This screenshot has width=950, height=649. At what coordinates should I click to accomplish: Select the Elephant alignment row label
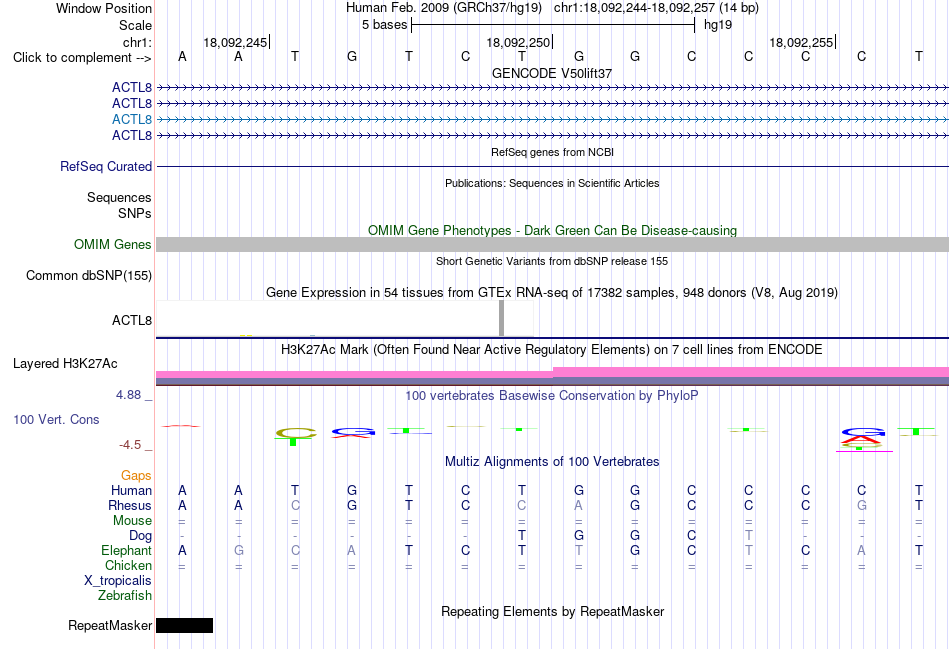point(126,550)
